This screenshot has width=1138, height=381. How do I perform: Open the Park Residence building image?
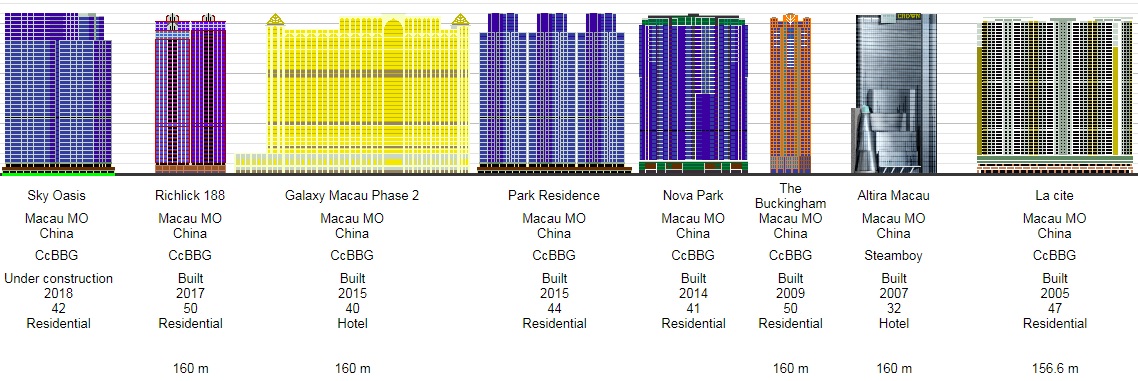(555, 94)
